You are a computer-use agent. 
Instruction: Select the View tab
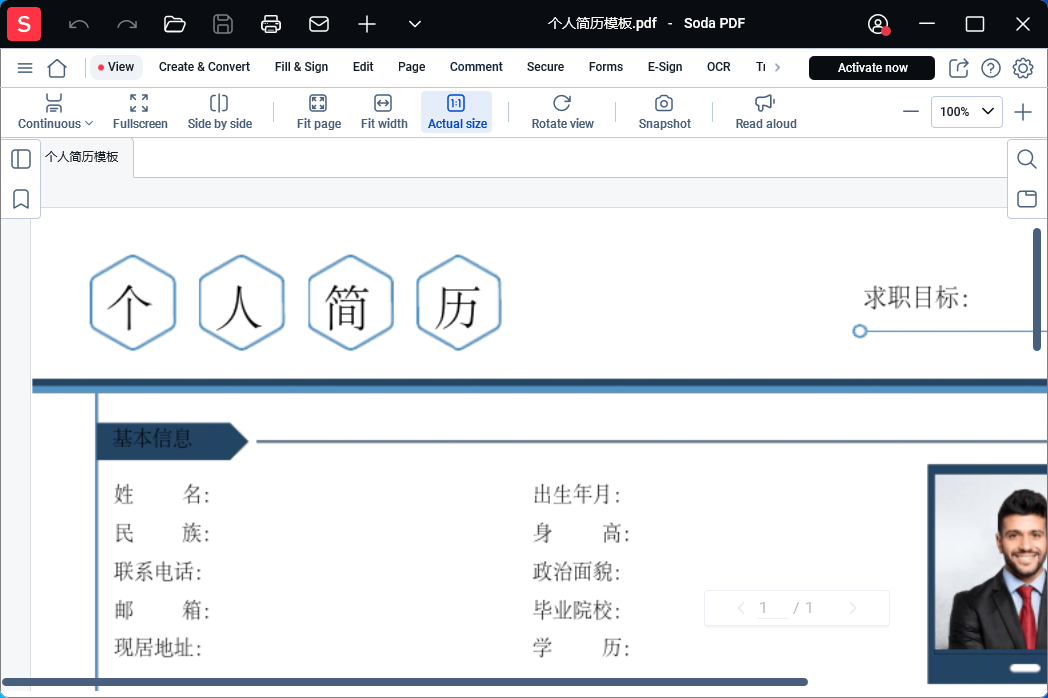116,67
